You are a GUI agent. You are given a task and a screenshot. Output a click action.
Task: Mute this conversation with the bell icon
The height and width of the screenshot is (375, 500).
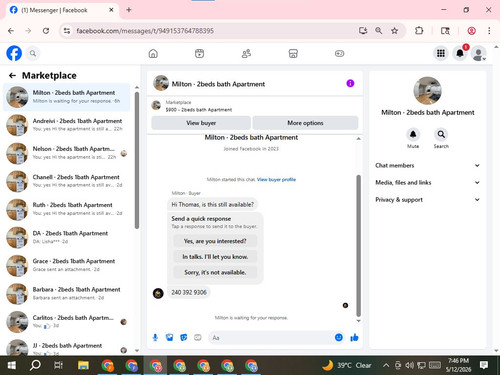click(413, 134)
